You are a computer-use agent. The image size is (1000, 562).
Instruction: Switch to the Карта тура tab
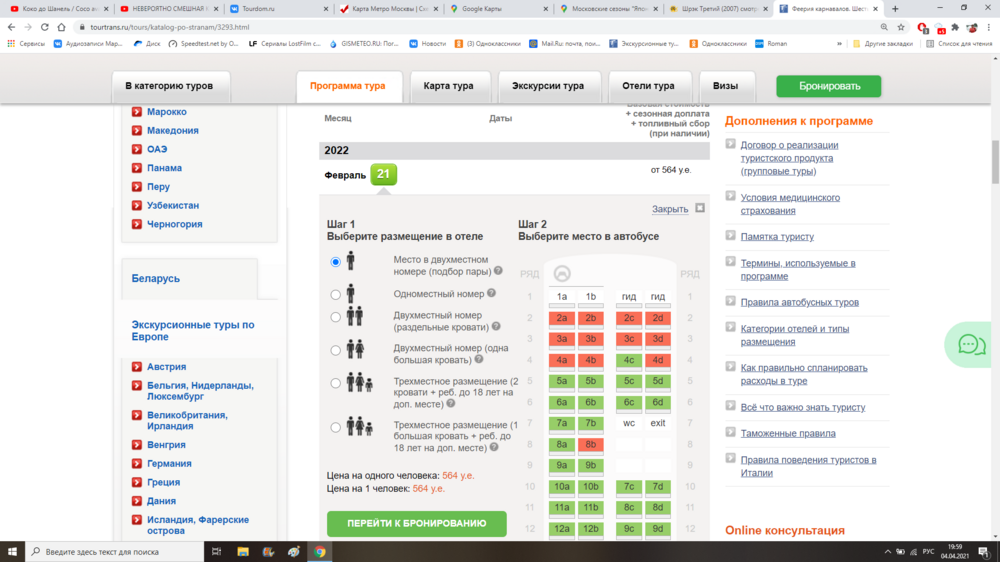coord(449,86)
